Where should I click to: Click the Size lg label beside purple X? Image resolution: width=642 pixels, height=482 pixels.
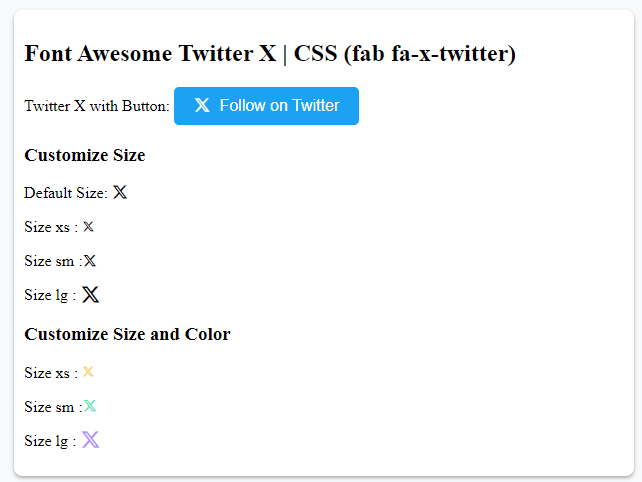[x=49, y=441]
